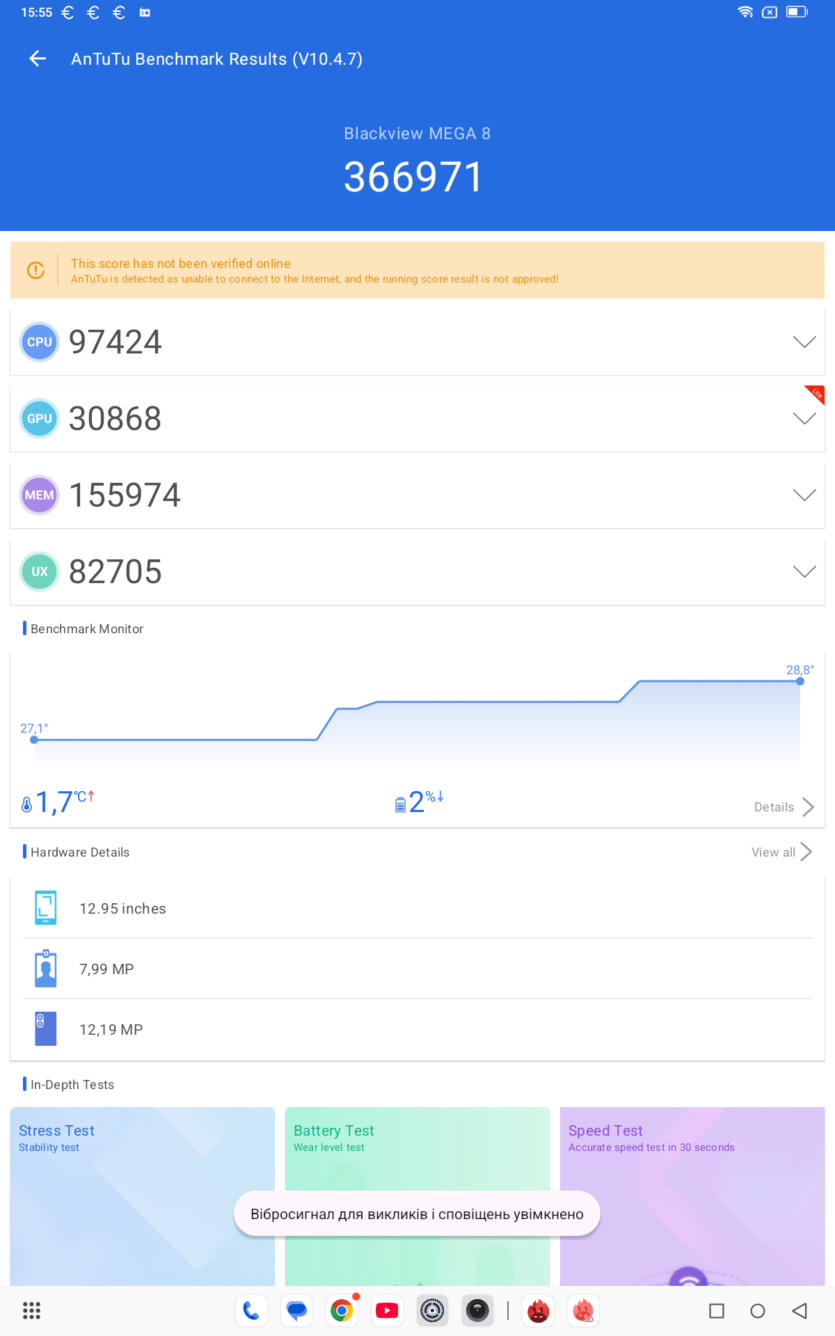Expand the UX score details
Image resolution: width=835 pixels, height=1336 pixels.
pos(804,572)
